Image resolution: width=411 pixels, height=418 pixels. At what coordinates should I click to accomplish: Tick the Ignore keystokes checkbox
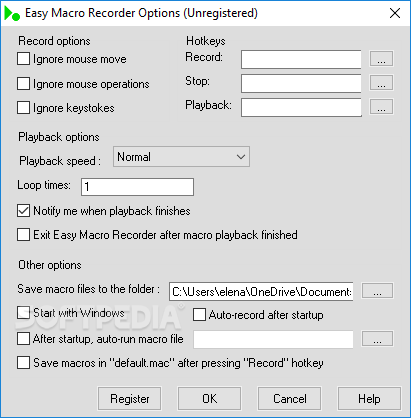pos(23,108)
